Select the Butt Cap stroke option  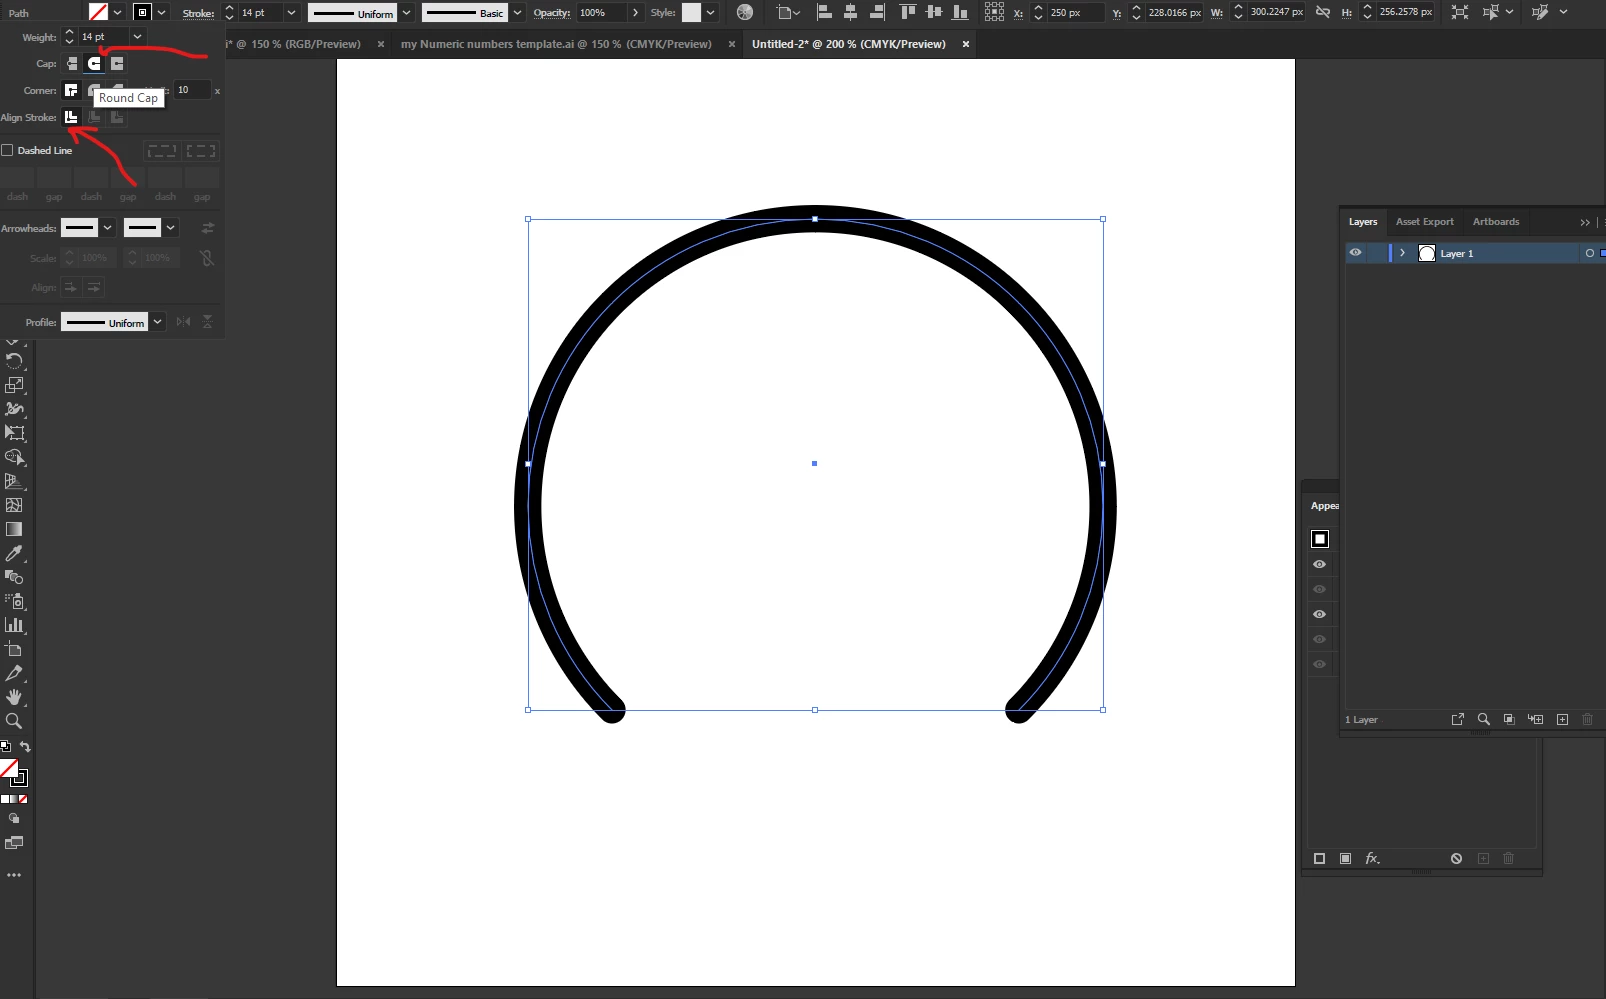click(71, 63)
